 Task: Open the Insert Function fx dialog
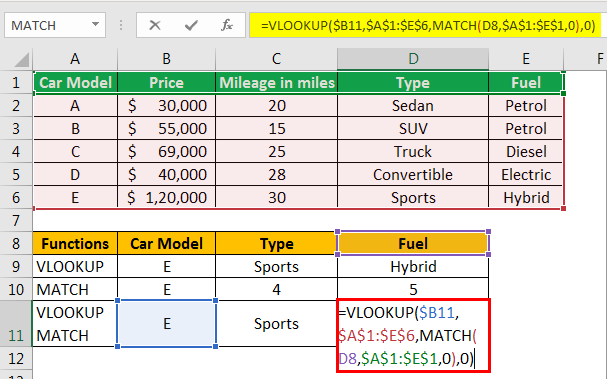point(227,26)
